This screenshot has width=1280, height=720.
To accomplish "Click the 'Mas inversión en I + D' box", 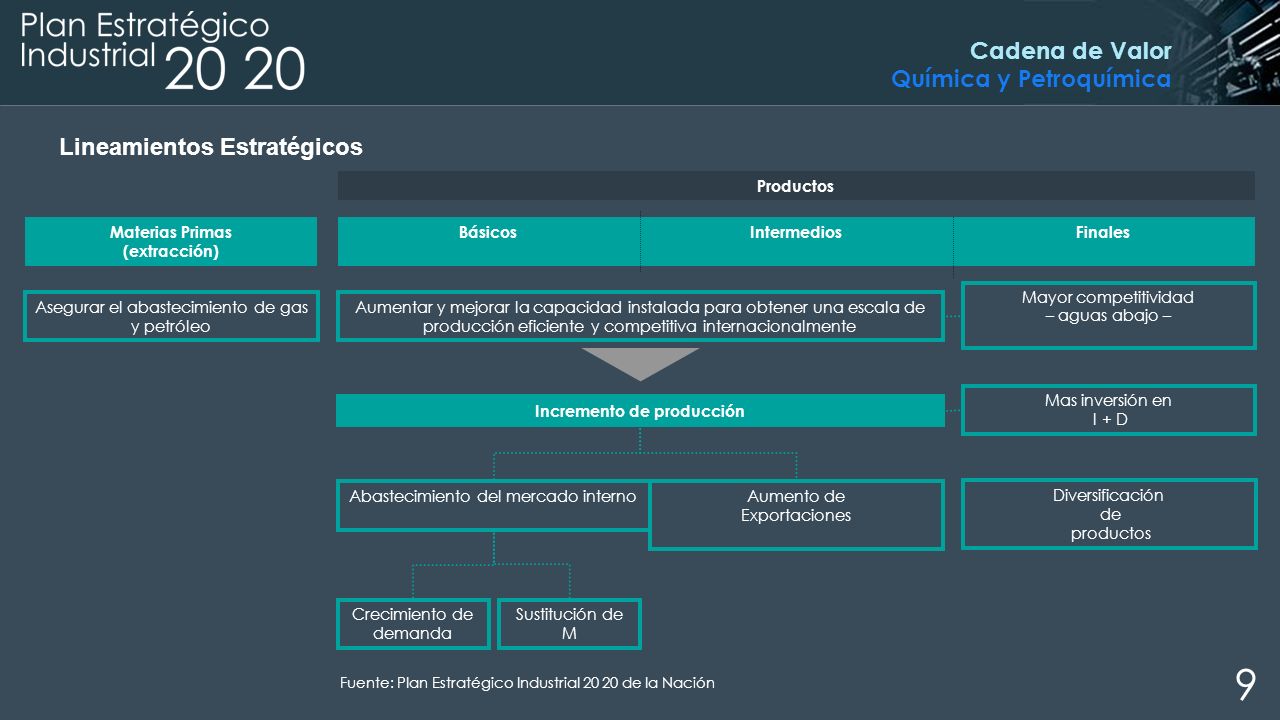I will click(1109, 410).
